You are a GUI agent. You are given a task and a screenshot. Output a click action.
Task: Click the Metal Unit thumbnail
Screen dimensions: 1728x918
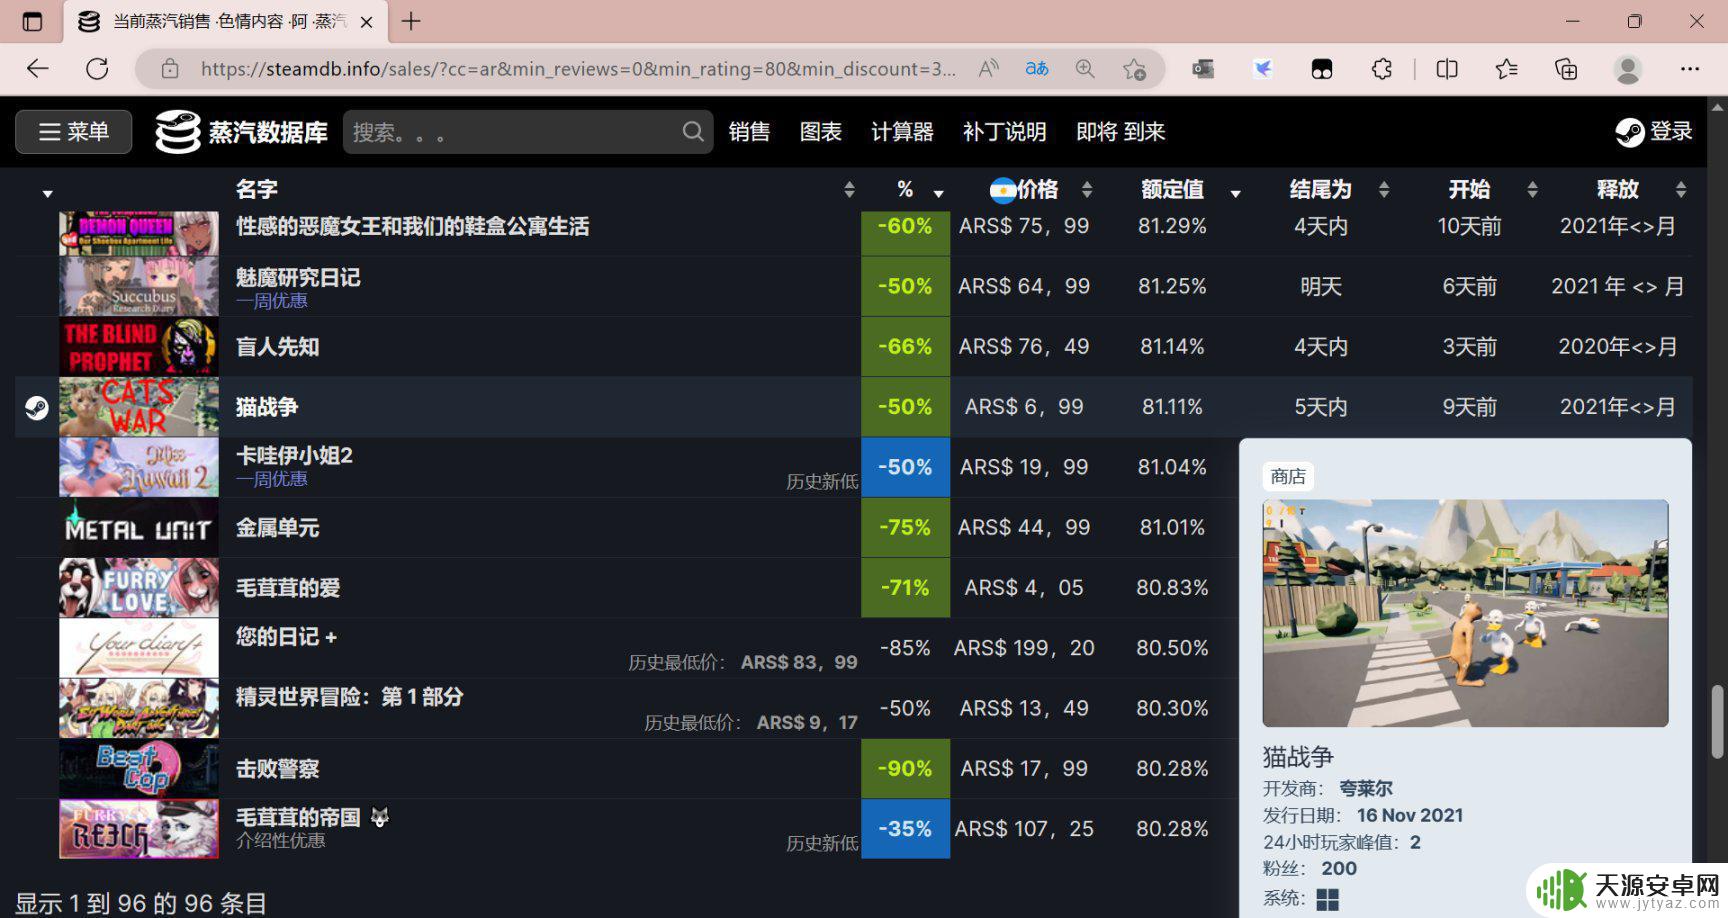click(139, 528)
